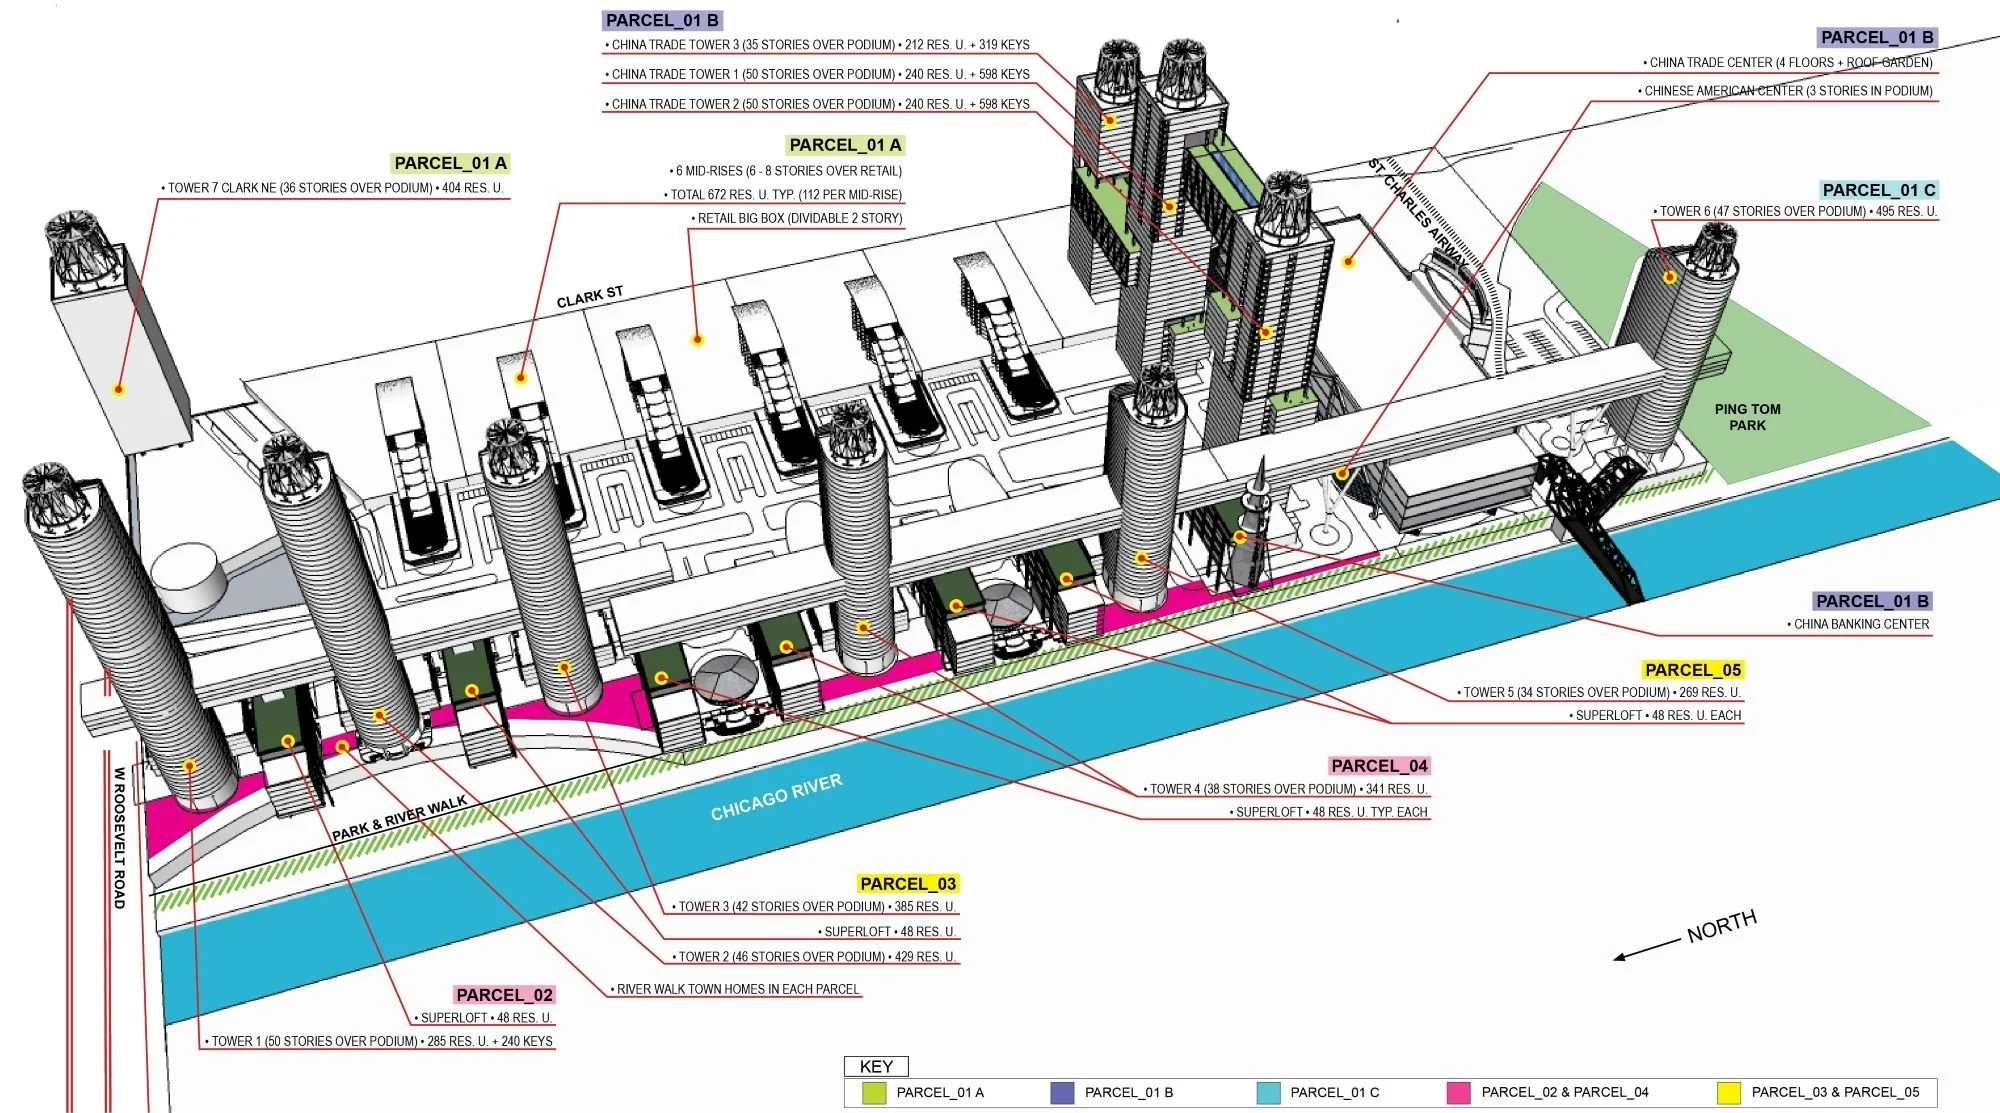This screenshot has height=1113, width=2000.
Task: Click the Retail Big Box marker dot
Action: coord(698,340)
